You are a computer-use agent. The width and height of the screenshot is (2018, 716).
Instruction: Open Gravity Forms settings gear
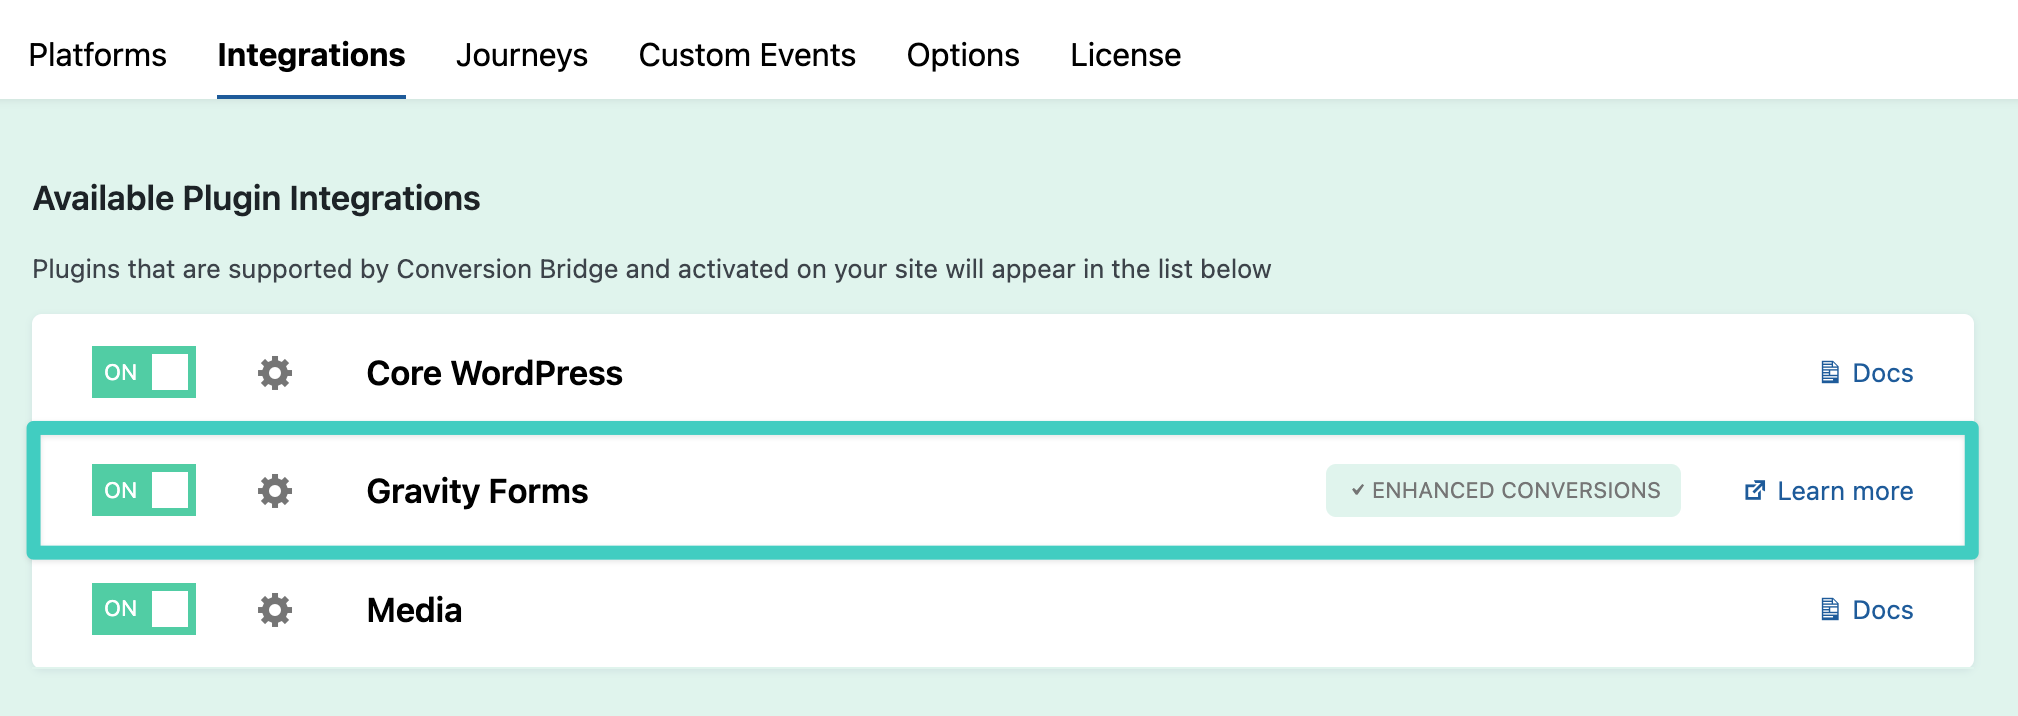274,491
